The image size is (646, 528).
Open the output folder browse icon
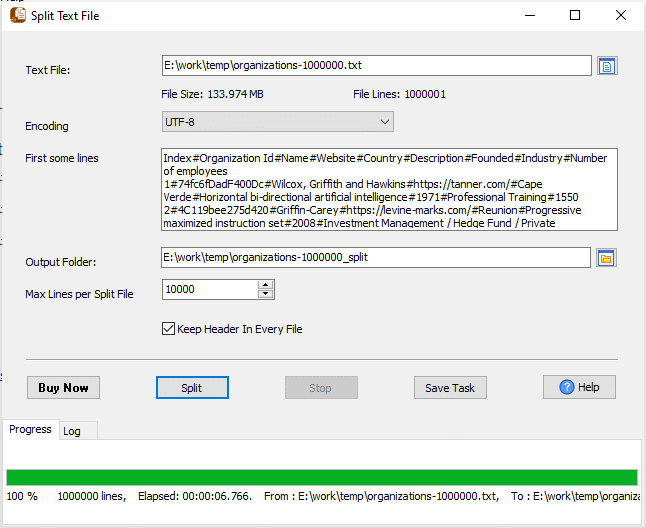click(606, 259)
